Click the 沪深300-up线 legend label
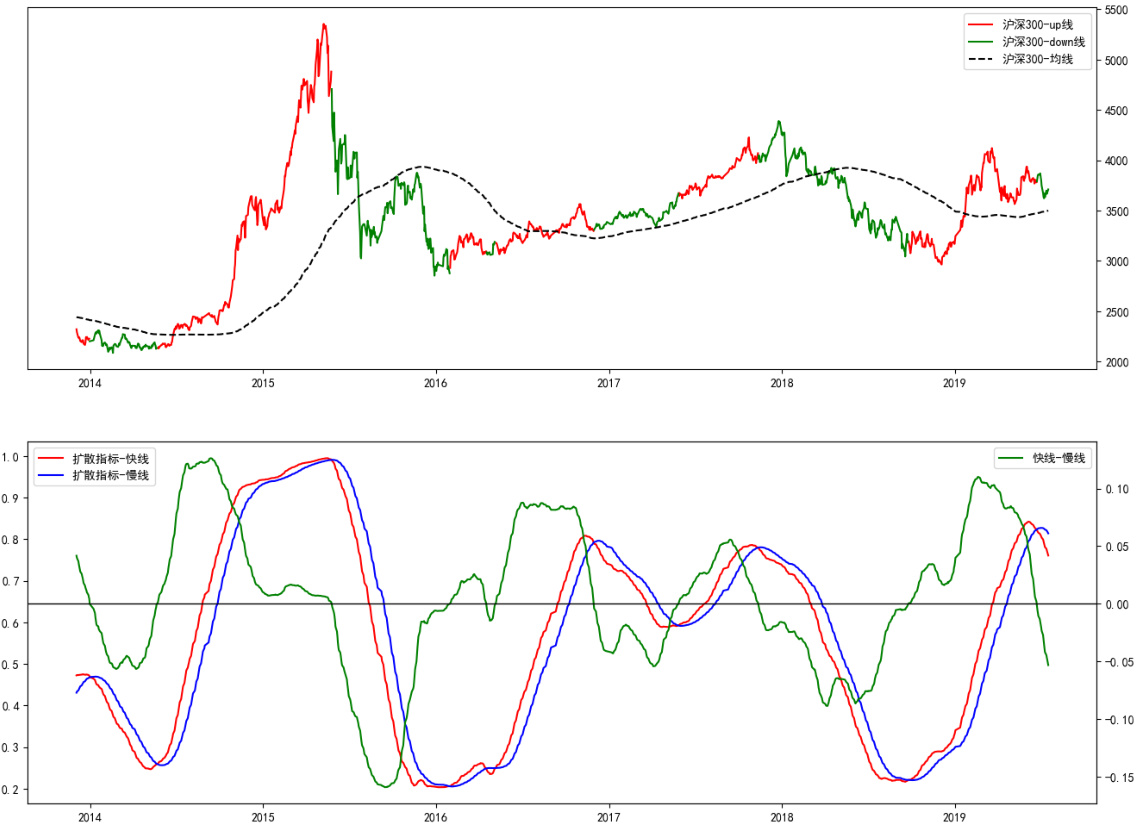 coord(1043,22)
